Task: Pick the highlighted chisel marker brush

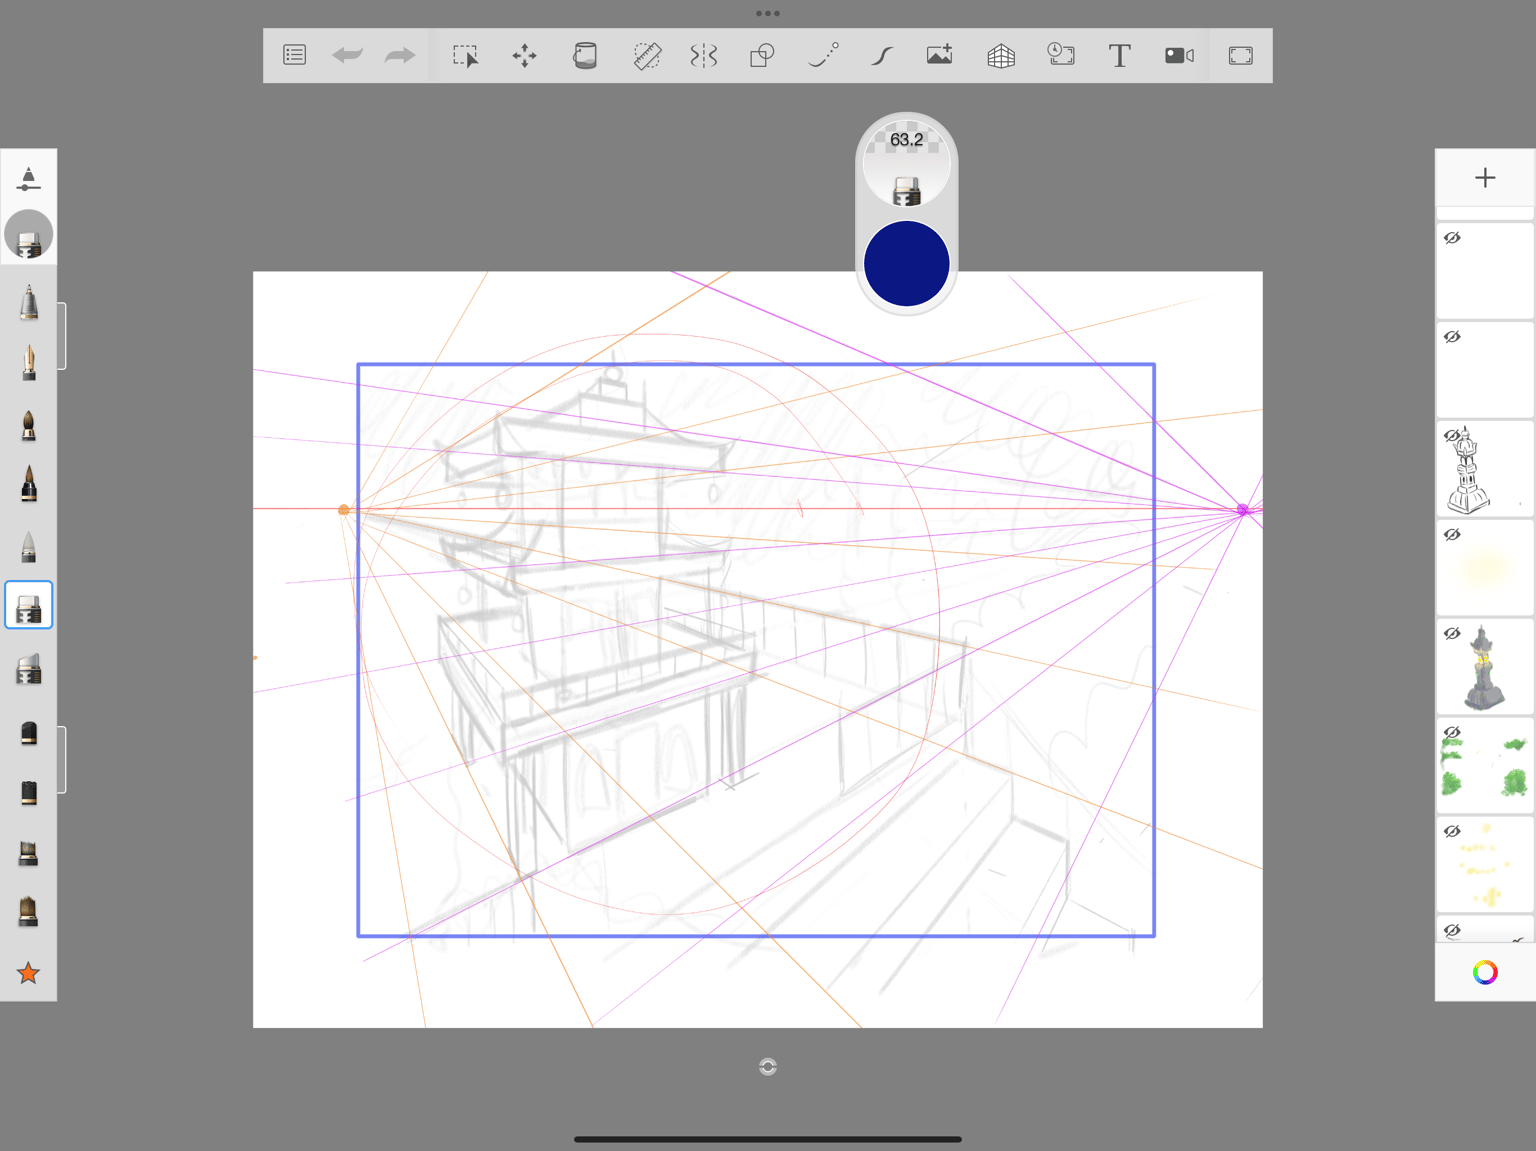Action: pyautogui.click(x=28, y=605)
